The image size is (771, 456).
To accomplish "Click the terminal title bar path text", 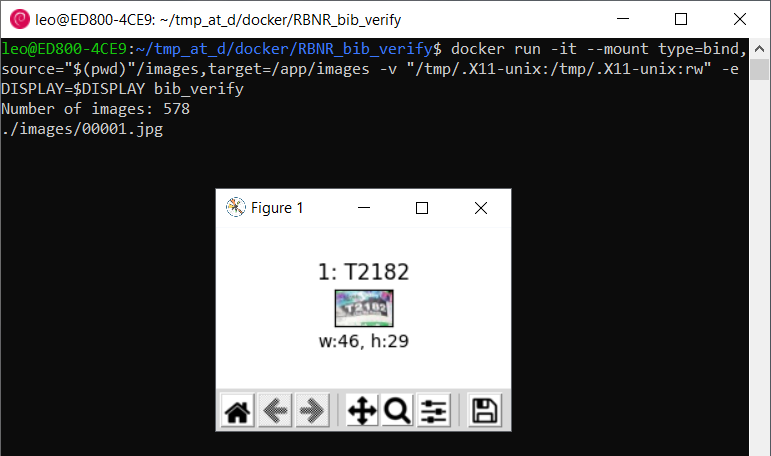I will (218, 20).
